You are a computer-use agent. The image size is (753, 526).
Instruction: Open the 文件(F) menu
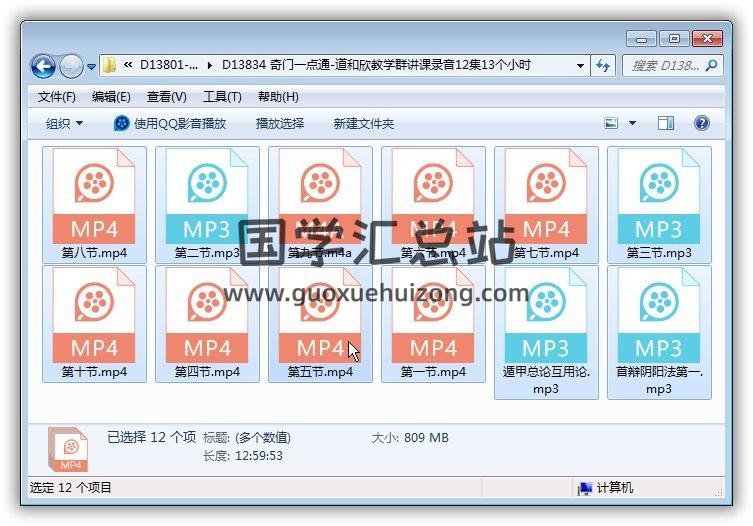click(57, 97)
